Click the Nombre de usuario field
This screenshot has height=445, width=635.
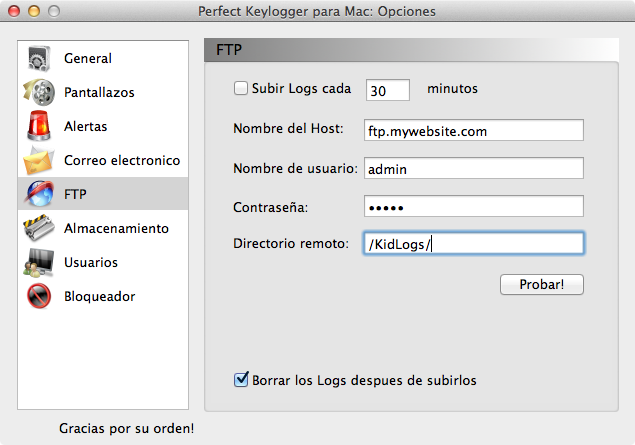(x=473, y=168)
